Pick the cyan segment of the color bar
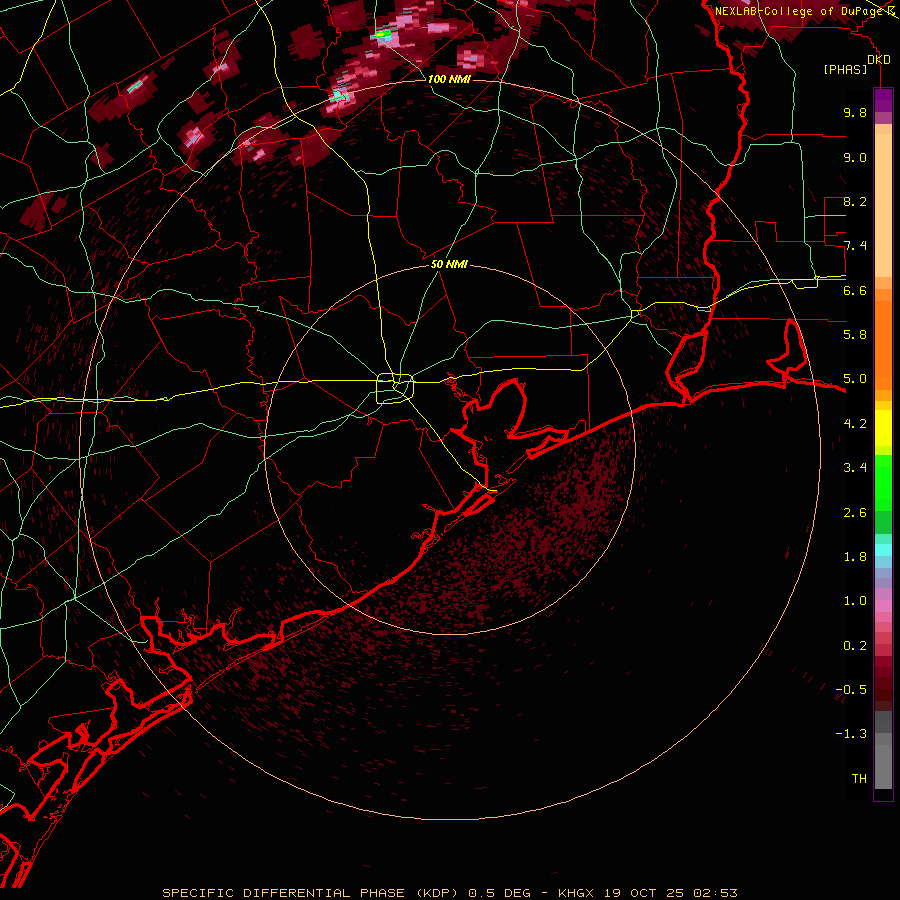This screenshot has width=900, height=900. click(883, 550)
